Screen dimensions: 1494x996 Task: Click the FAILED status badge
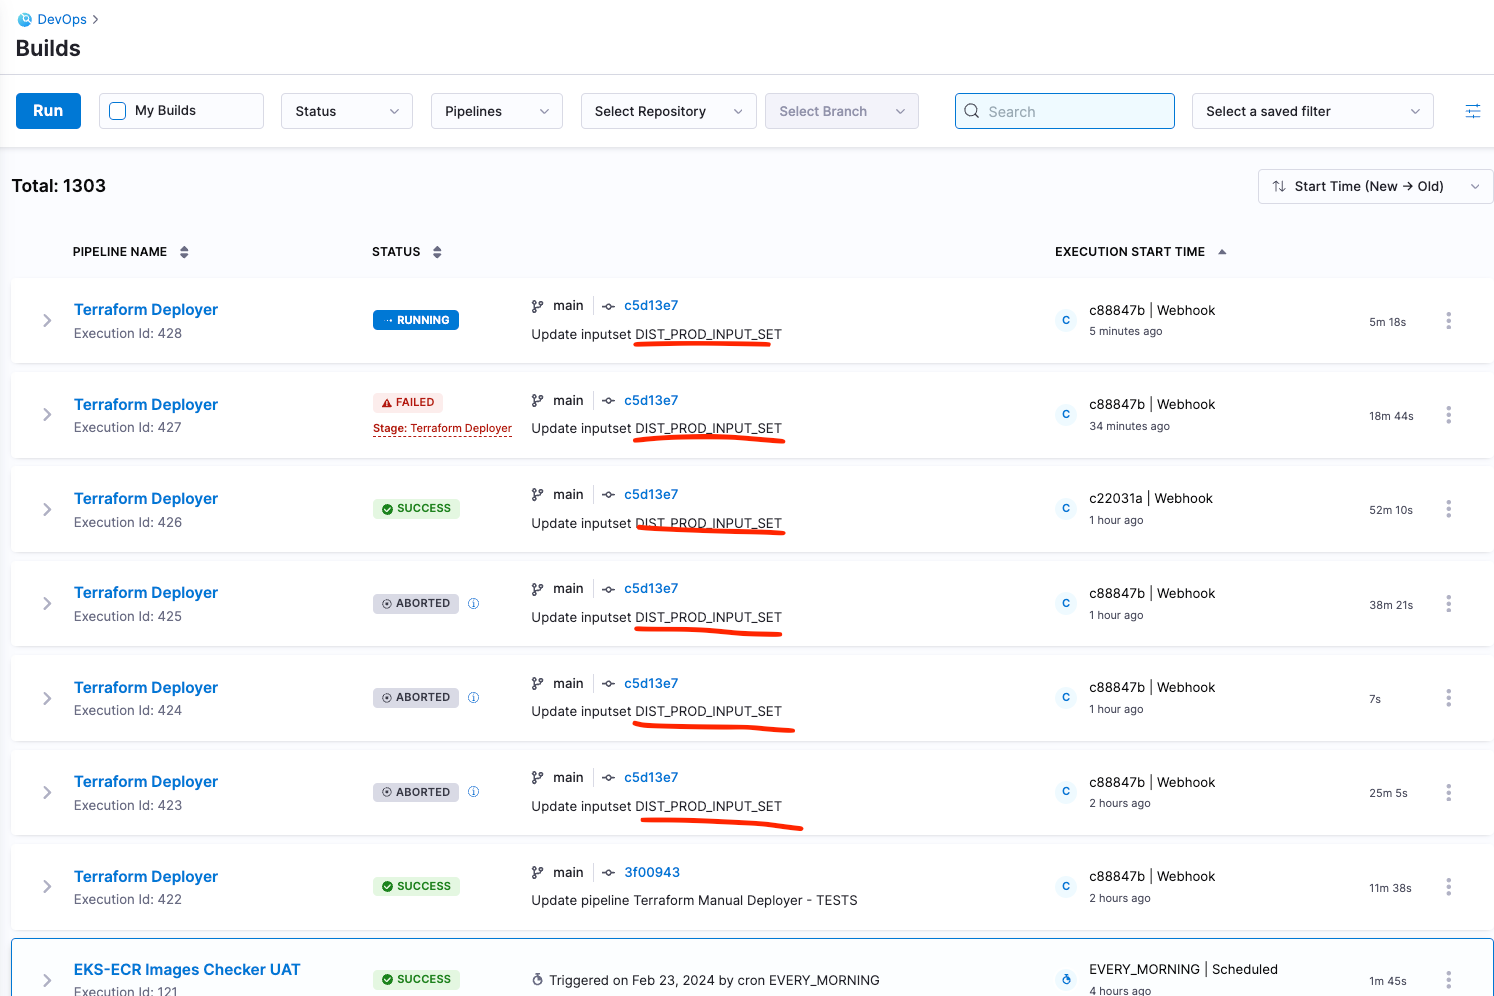click(x=408, y=402)
